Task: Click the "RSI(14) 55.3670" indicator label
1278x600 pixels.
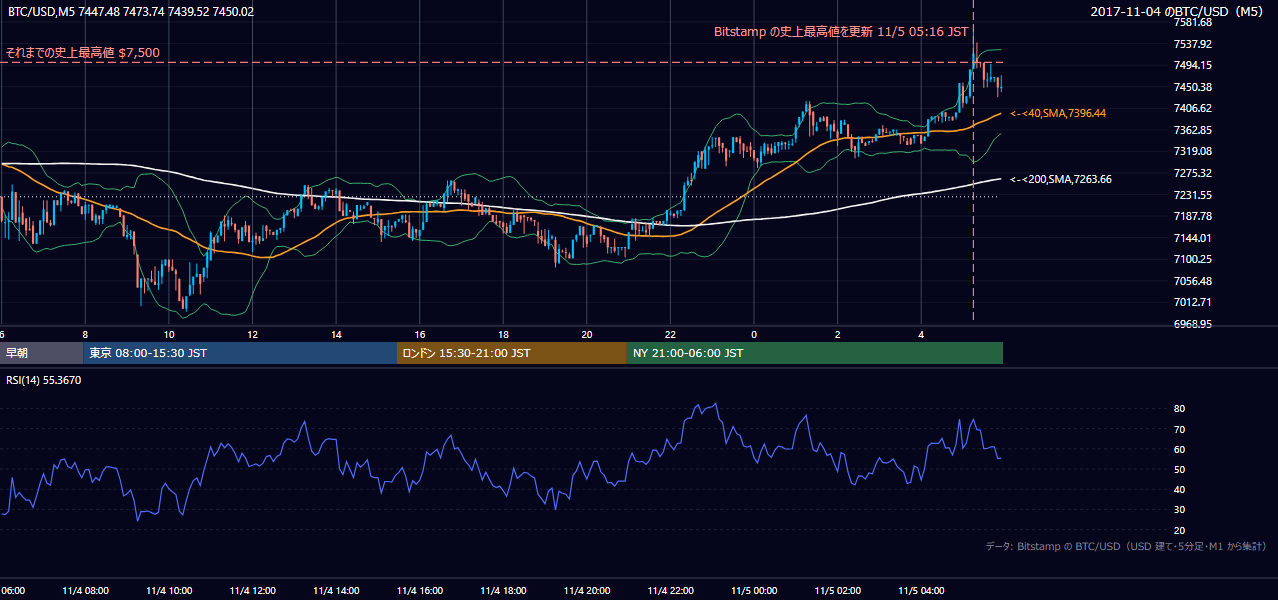Action: (44, 380)
